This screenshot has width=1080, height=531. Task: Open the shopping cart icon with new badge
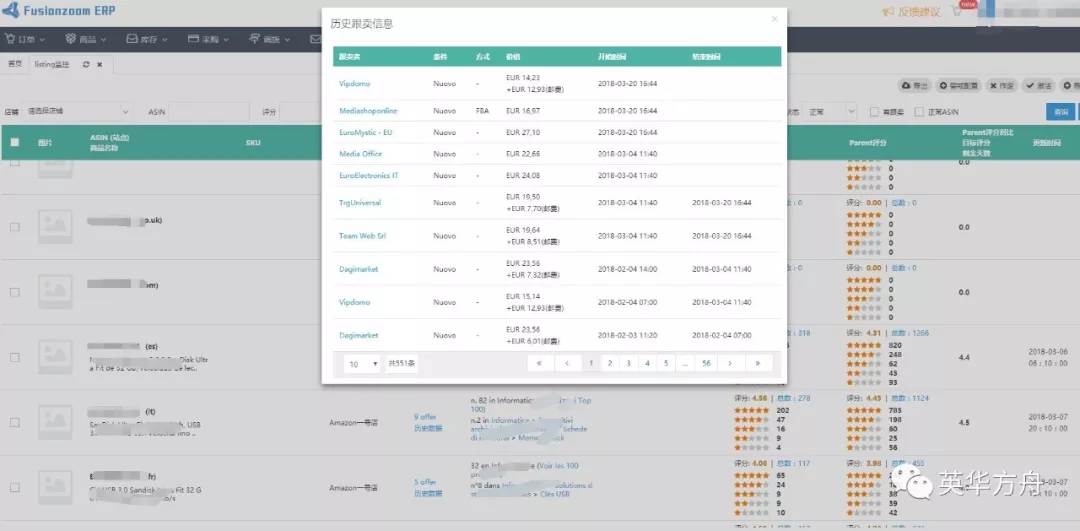[x=957, y=11]
